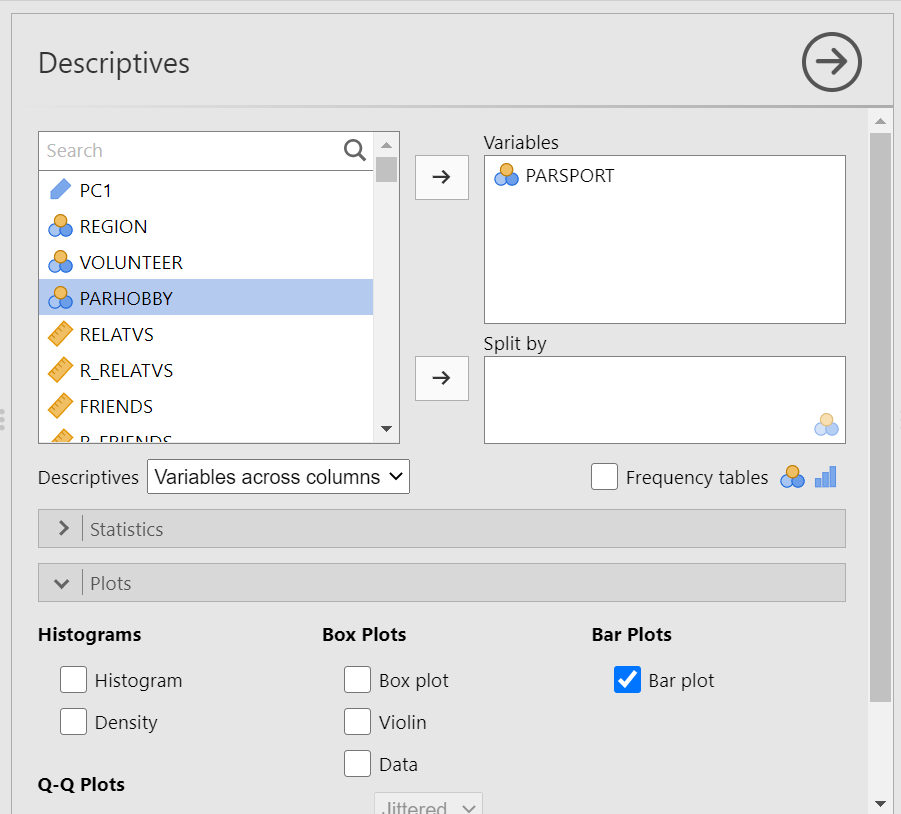This screenshot has height=814, width=901.
Task: Click the ordinal bars icon beside Frequency tables
Action: coord(826,477)
